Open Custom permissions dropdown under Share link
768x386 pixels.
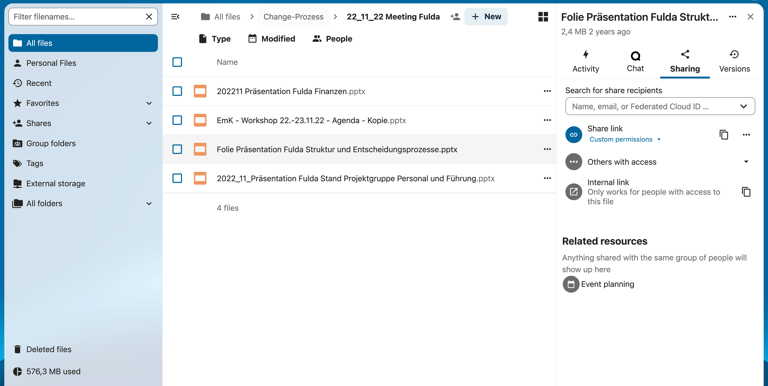pos(624,140)
